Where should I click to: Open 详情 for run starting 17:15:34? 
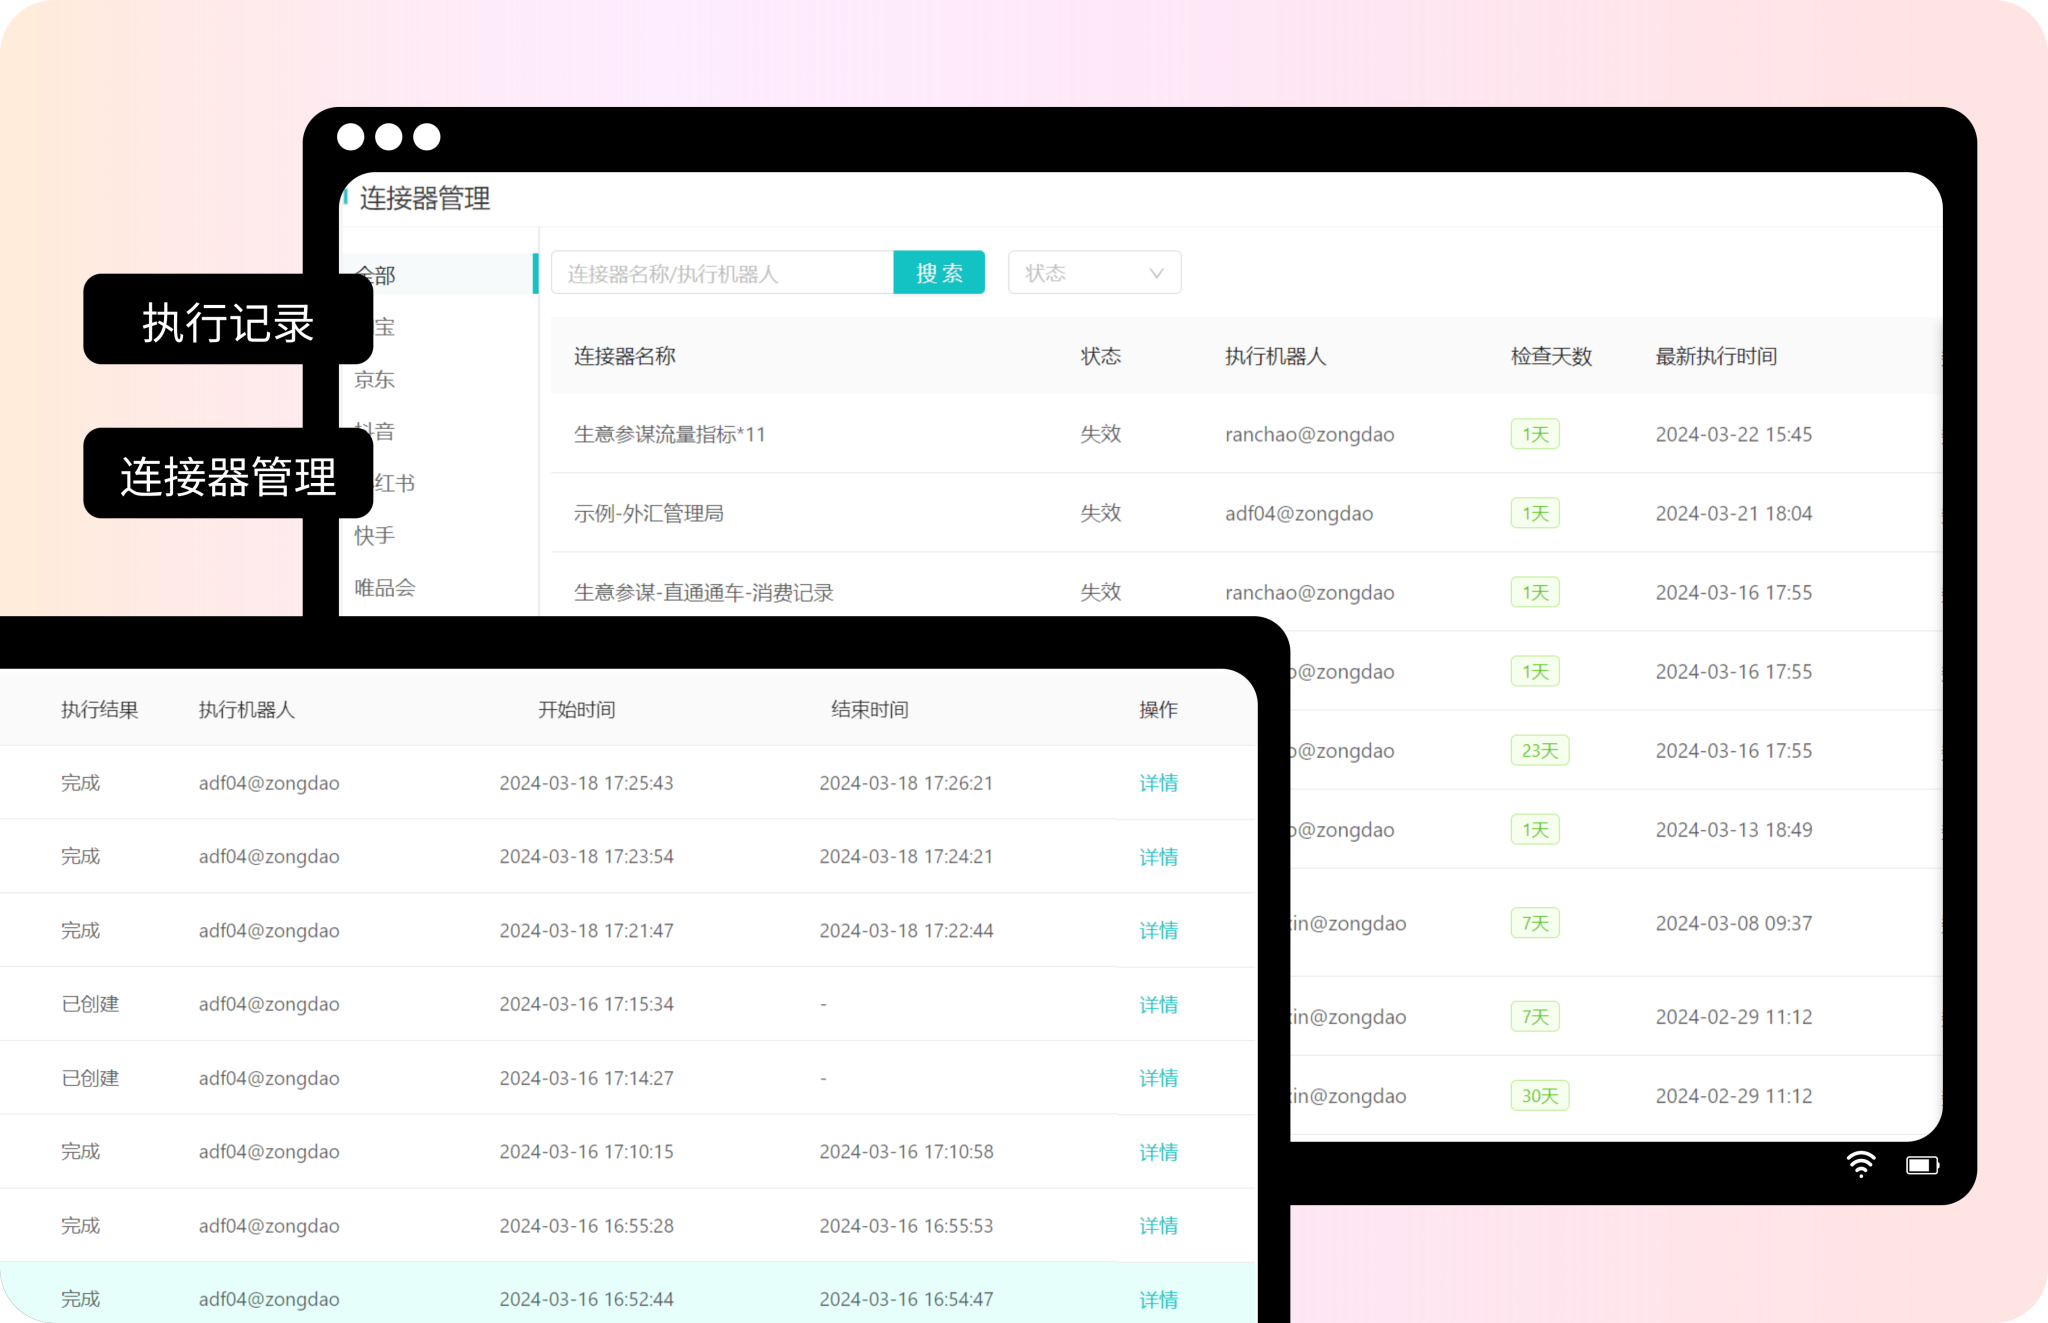point(1158,1004)
